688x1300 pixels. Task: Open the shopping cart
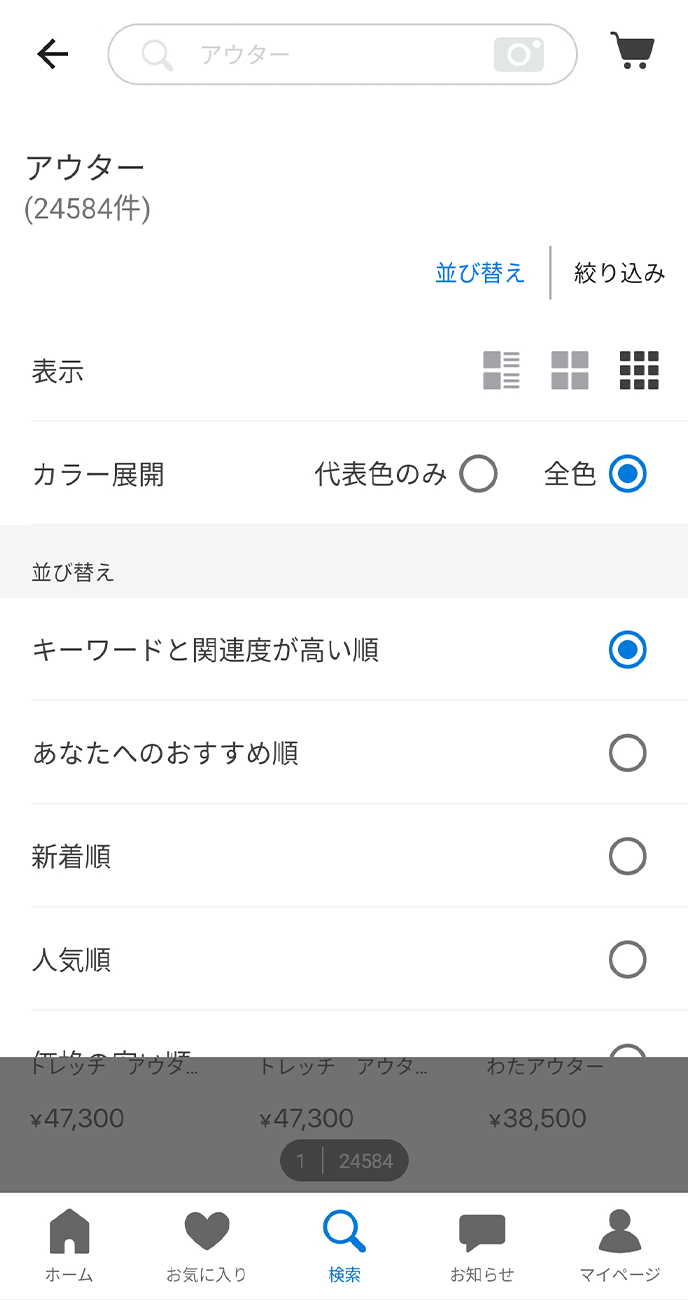click(632, 50)
